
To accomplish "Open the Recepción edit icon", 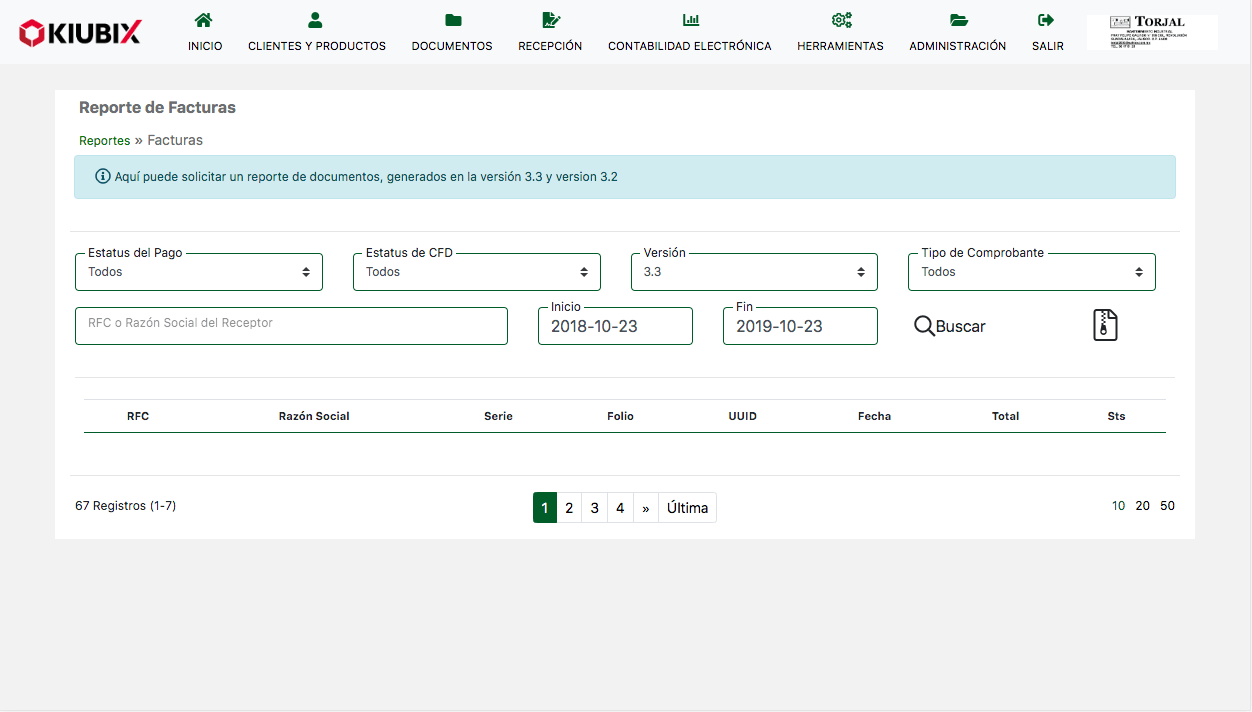I will [x=550, y=20].
